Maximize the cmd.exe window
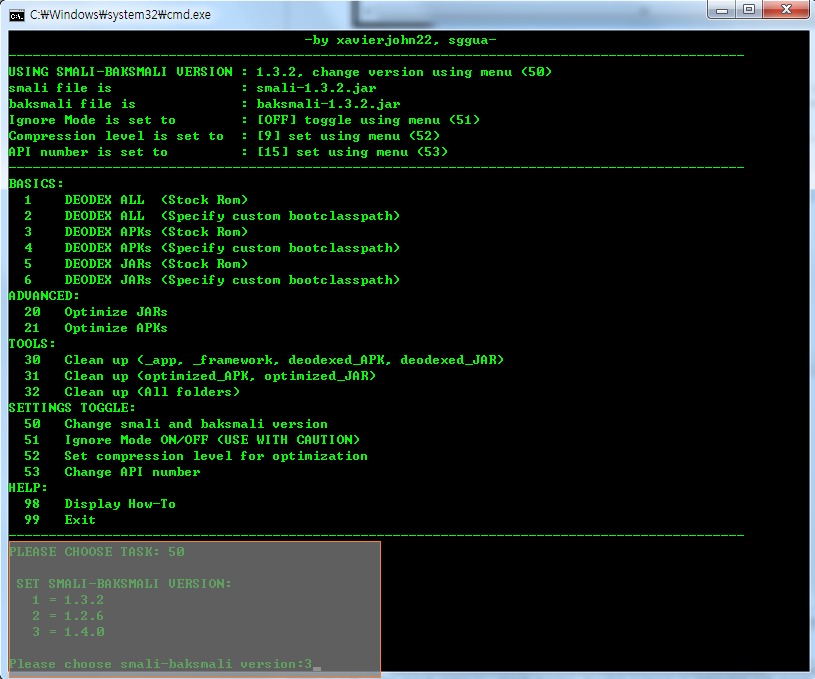This screenshot has height=679, width=815. [750, 10]
